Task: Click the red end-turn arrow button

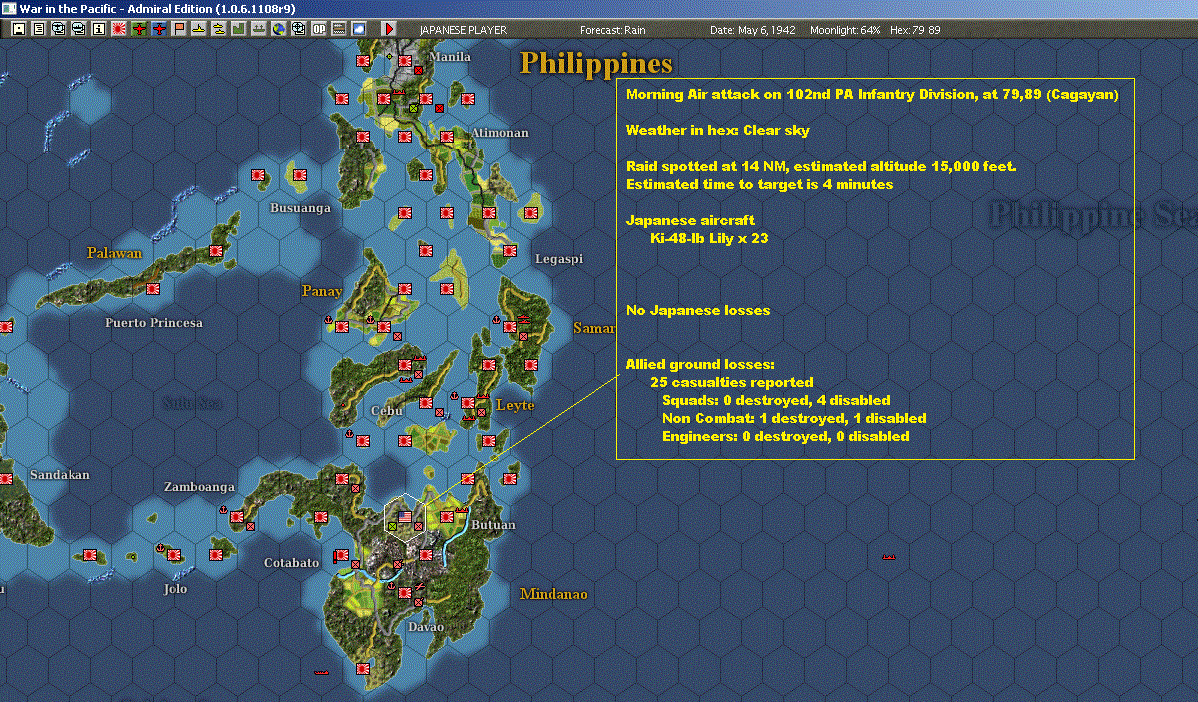Action: coord(389,29)
